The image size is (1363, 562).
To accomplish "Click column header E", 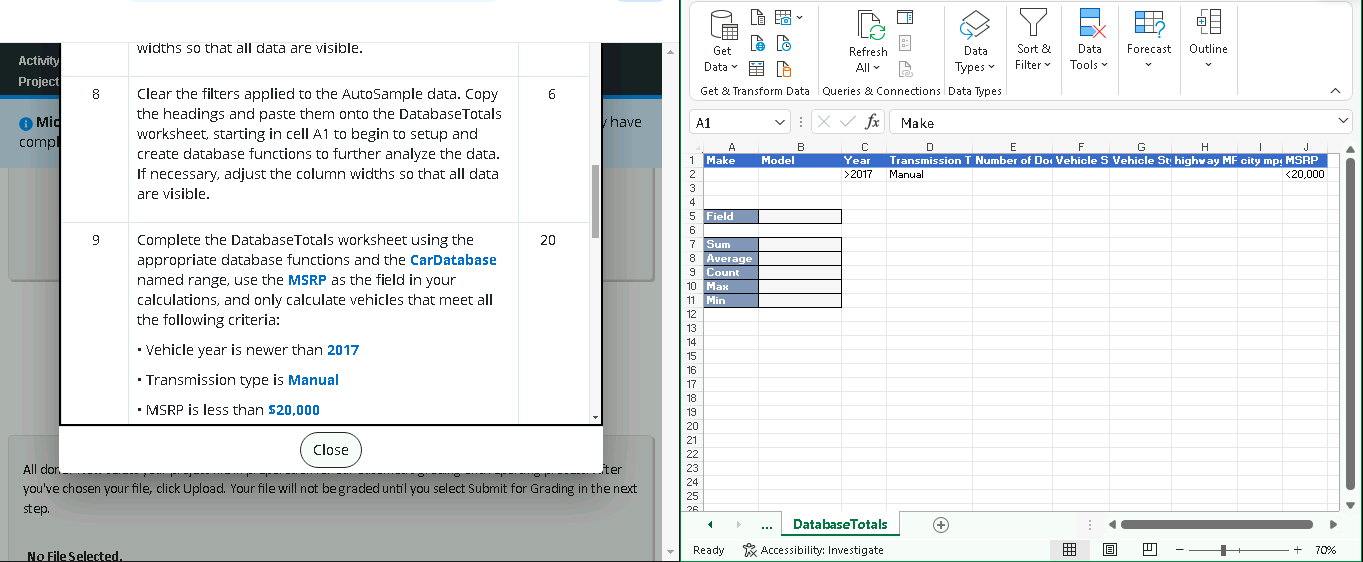I will [1012, 147].
